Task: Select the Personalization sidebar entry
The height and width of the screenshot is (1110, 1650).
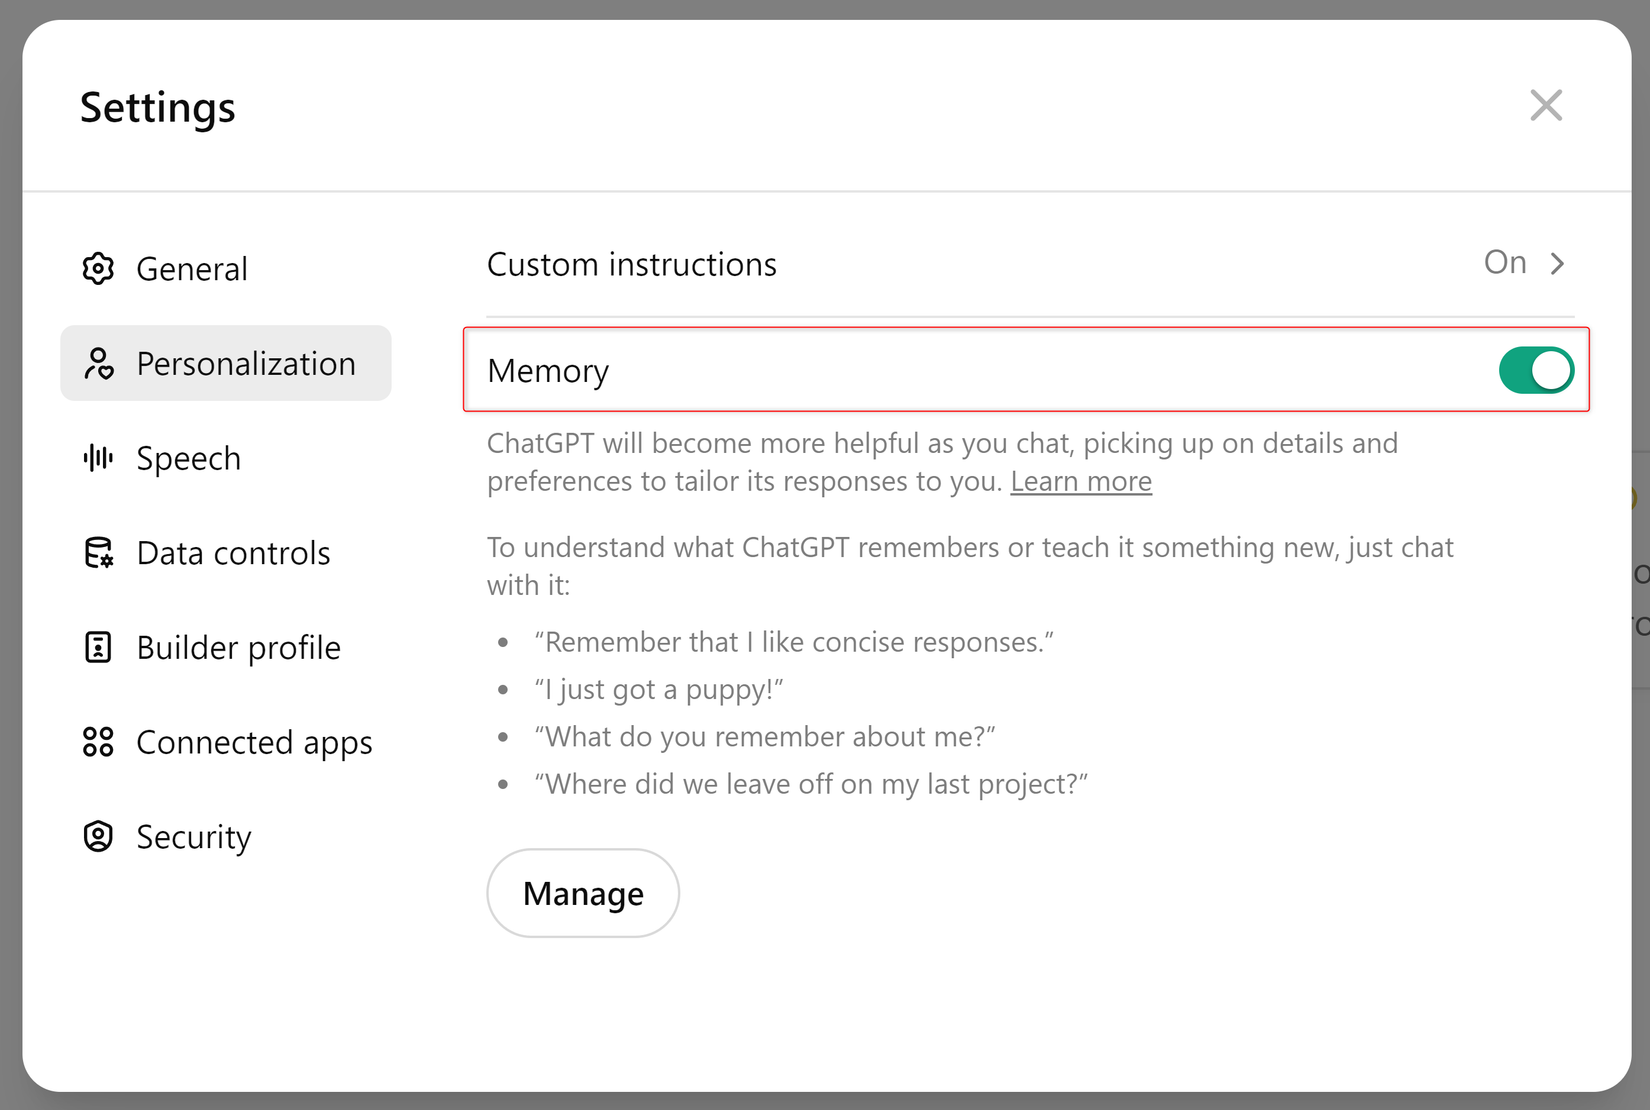Action: point(246,363)
